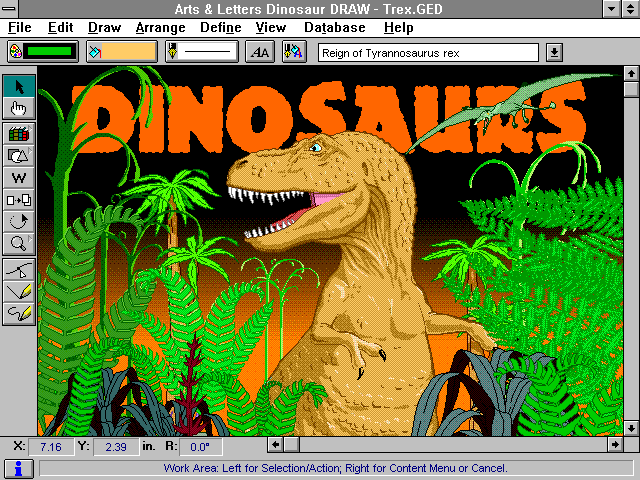Click the vertical scrollbar down arrow
Screen dimensions: 640x480
click(631, 428)
